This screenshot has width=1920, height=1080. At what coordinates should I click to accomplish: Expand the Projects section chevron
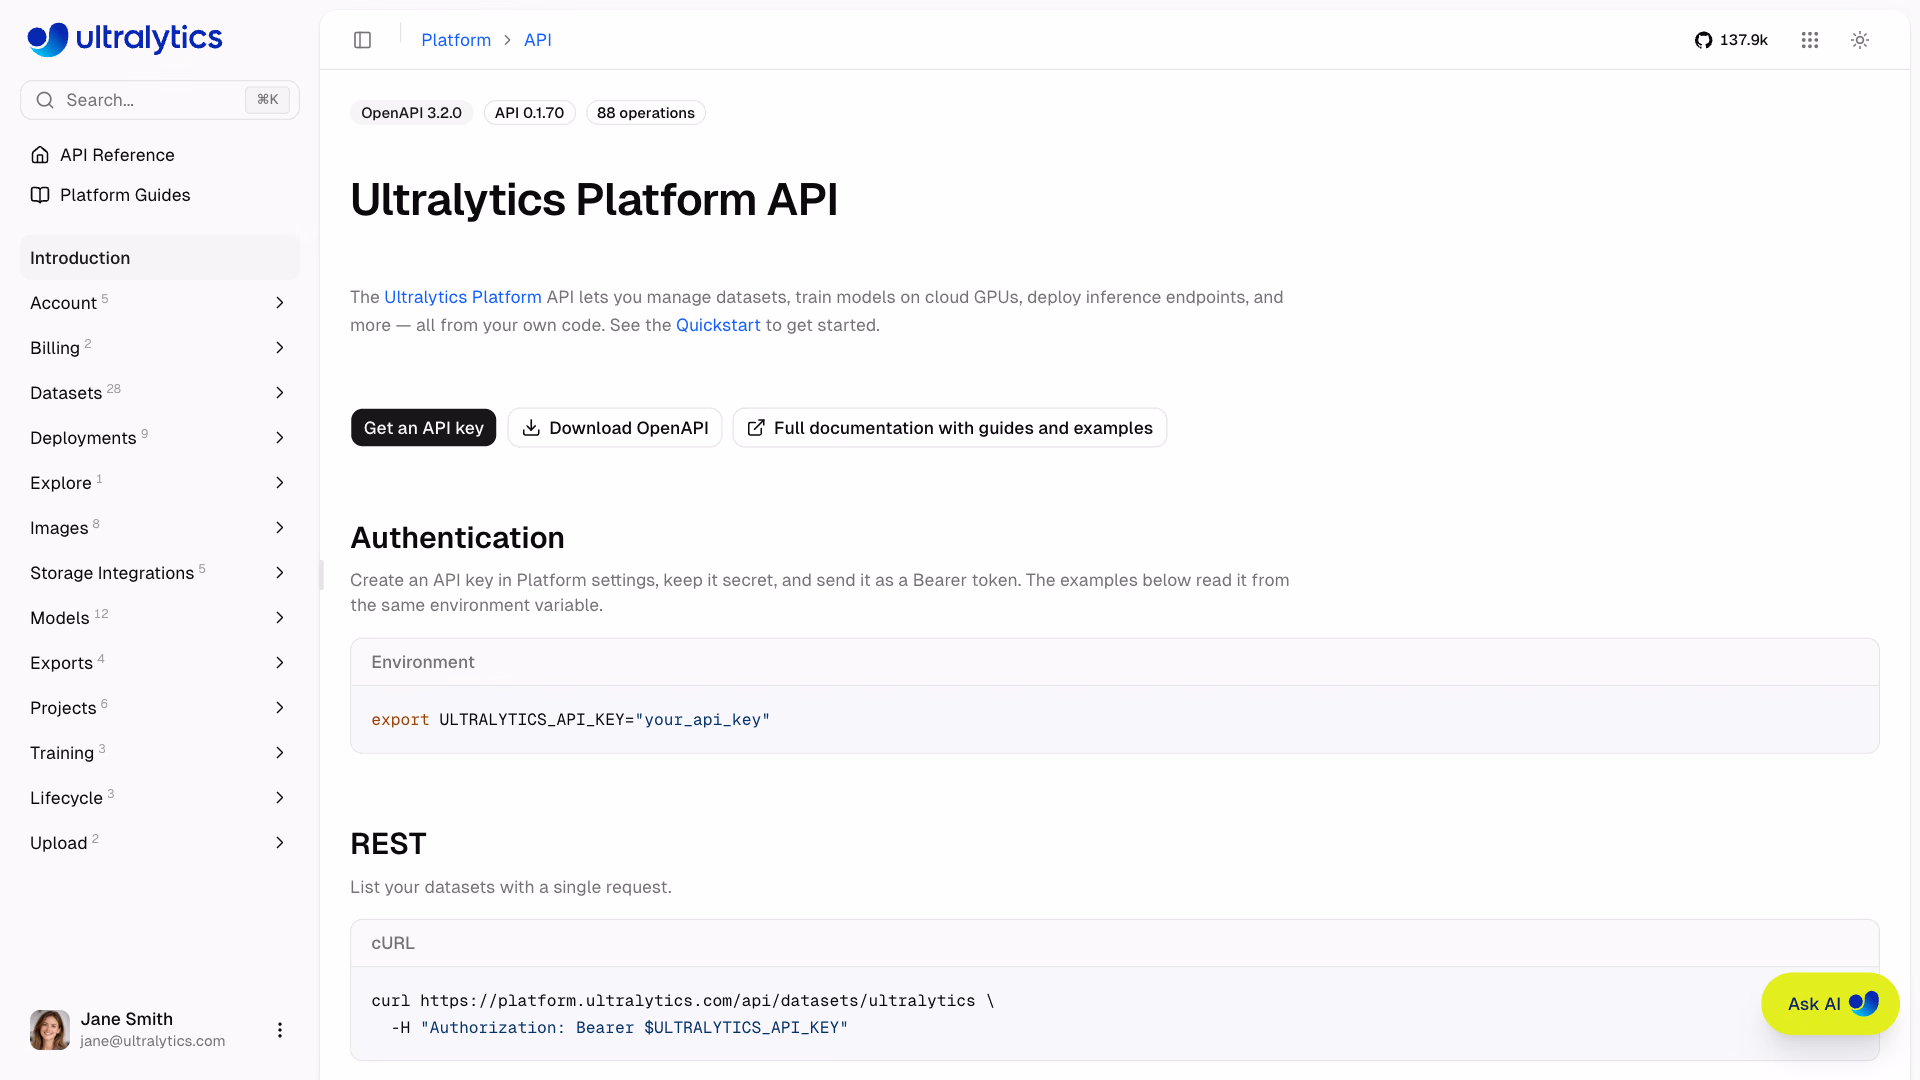(280, 708)
